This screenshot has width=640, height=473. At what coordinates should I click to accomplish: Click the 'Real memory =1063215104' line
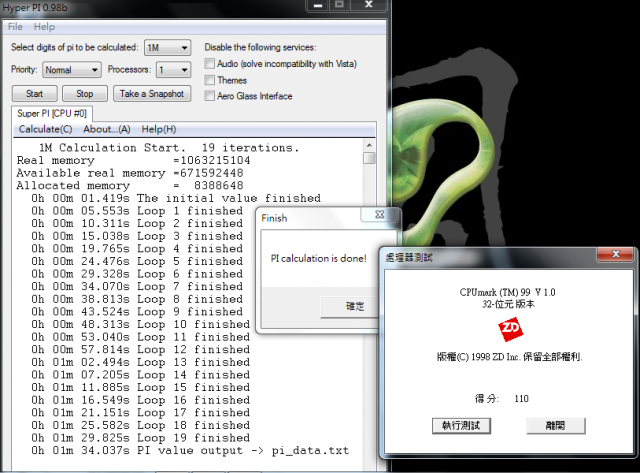[133, 160]
